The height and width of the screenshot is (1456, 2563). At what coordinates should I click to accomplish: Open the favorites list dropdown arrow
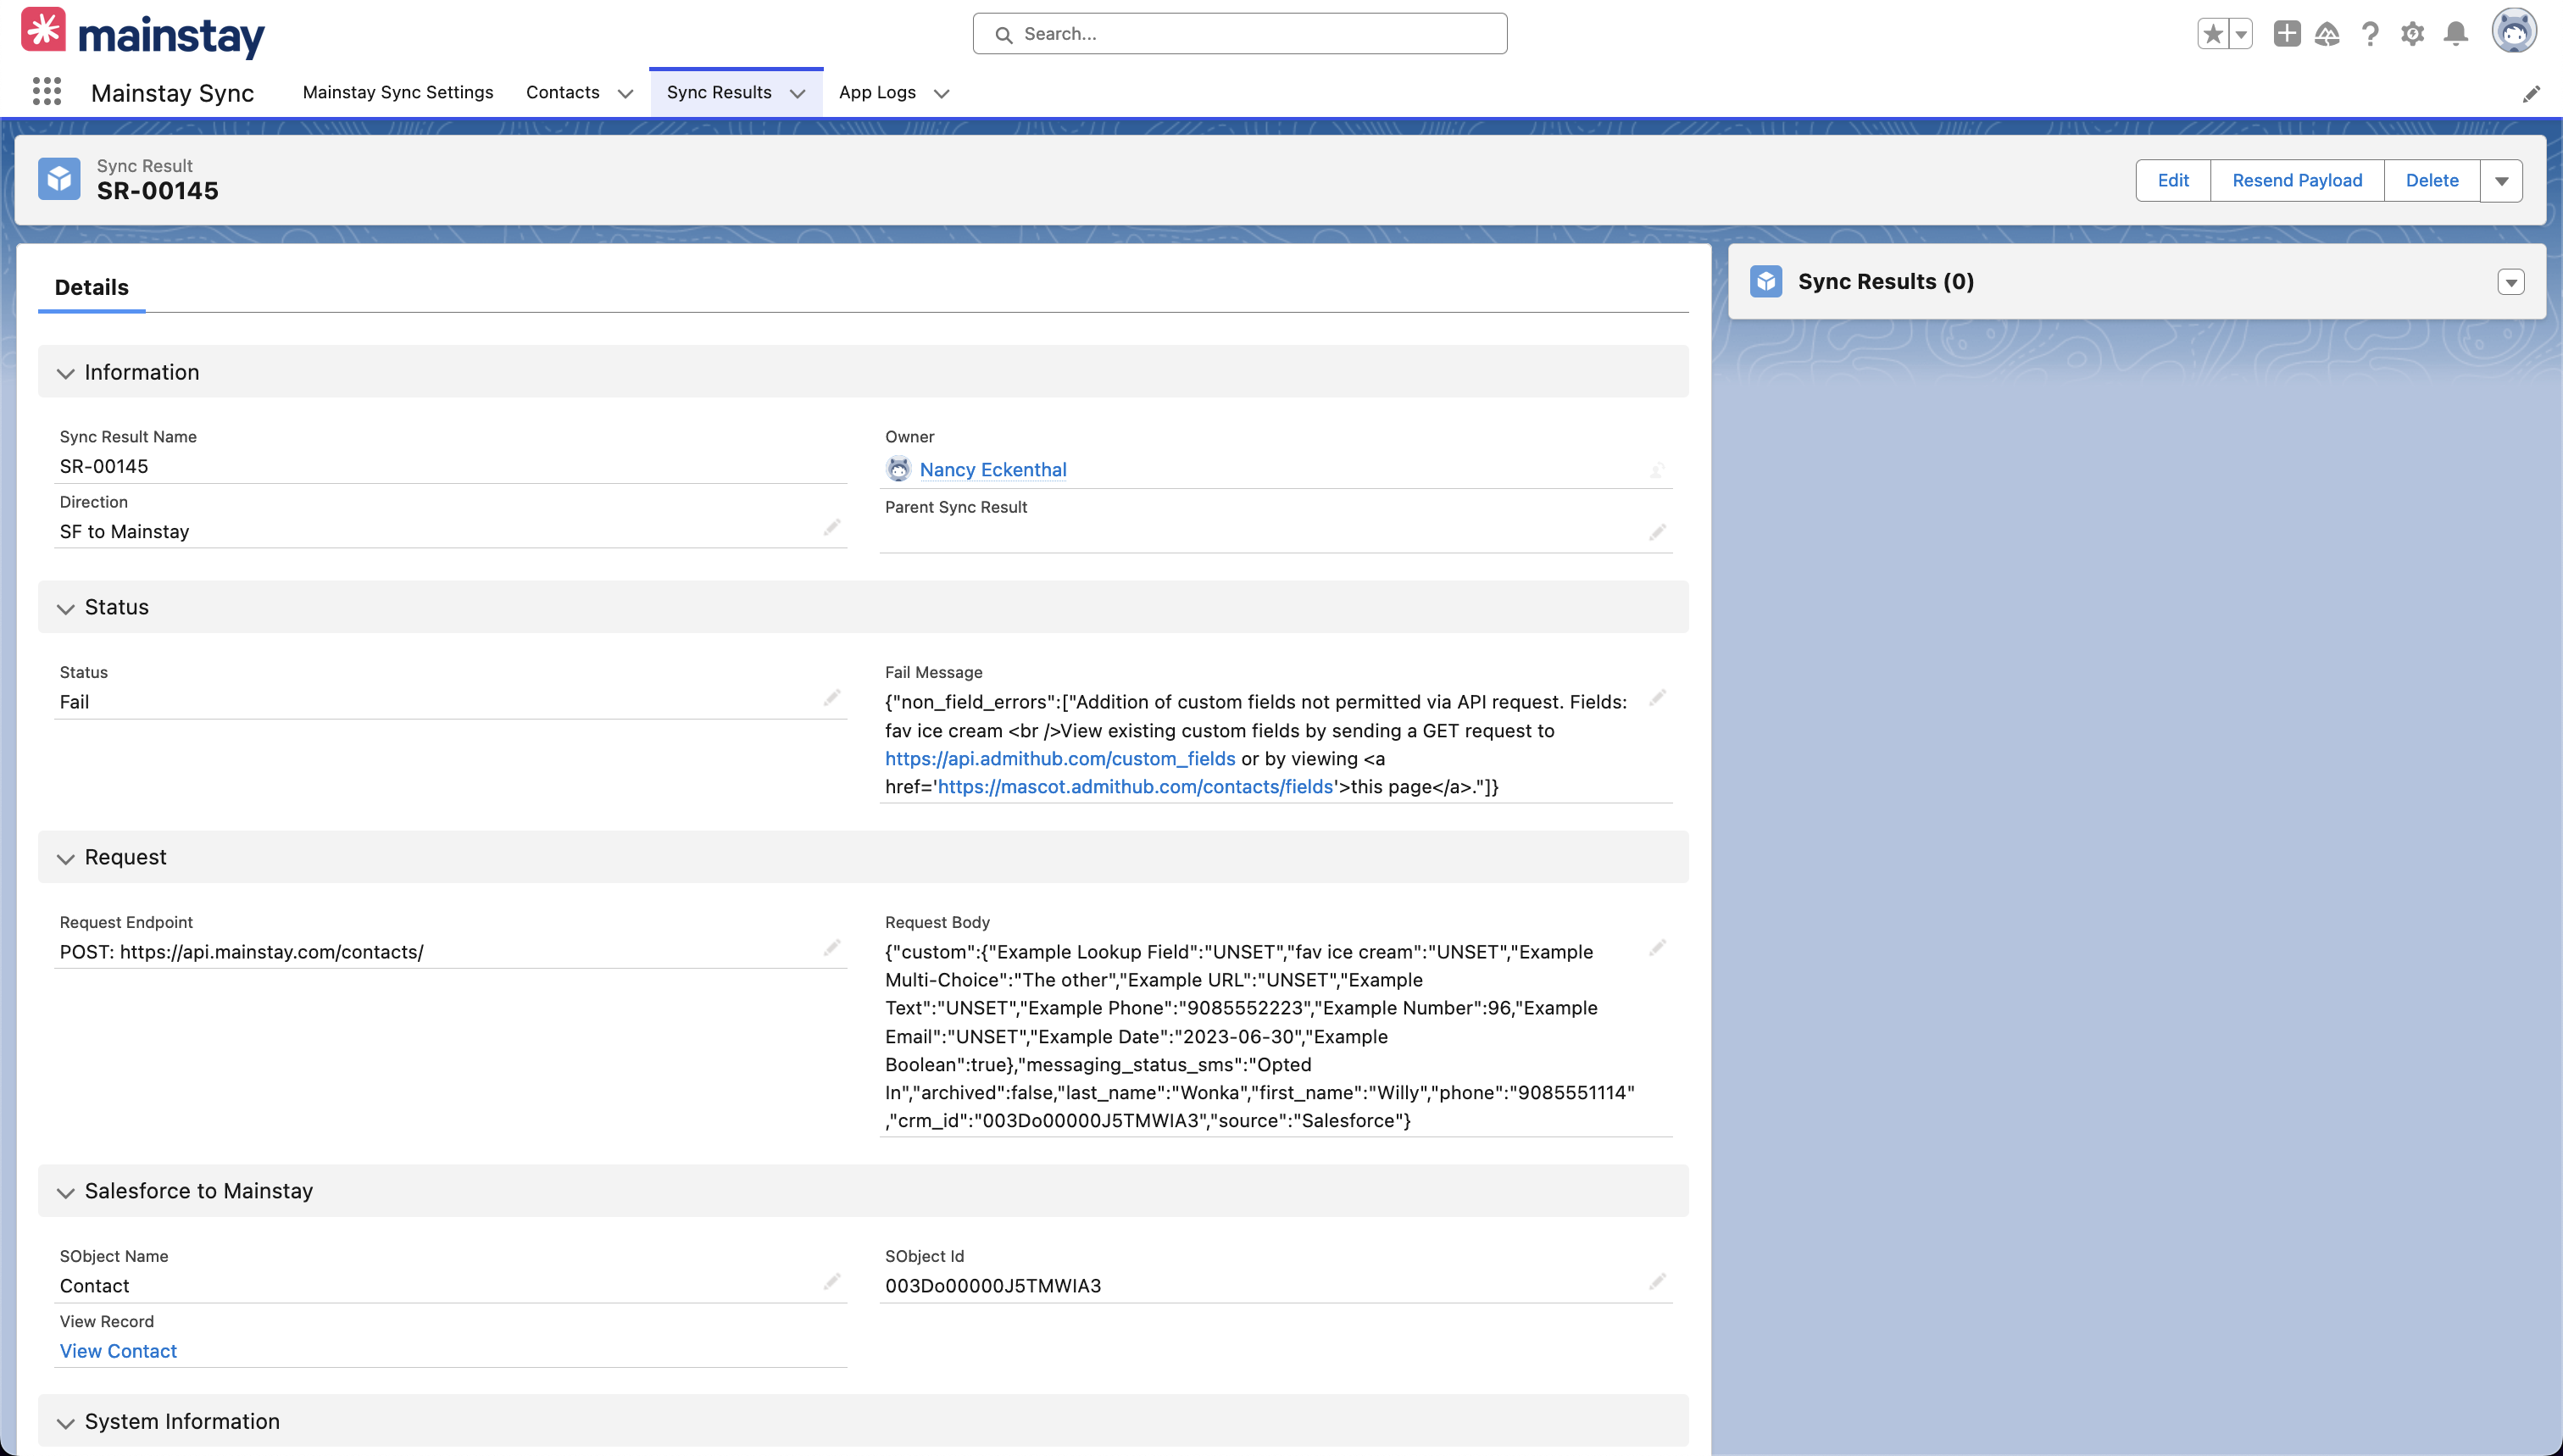pos(2241,34)
